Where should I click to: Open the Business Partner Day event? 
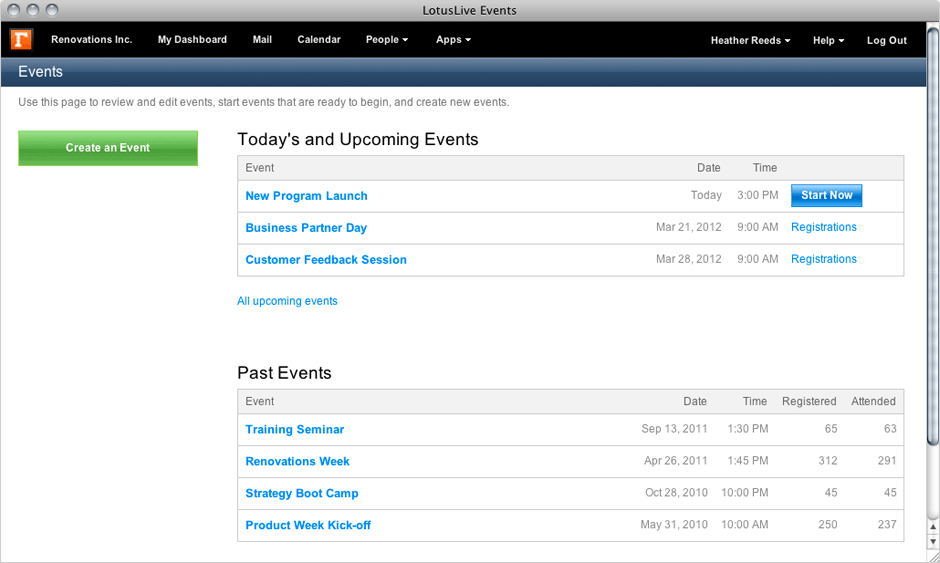(306, 228)
